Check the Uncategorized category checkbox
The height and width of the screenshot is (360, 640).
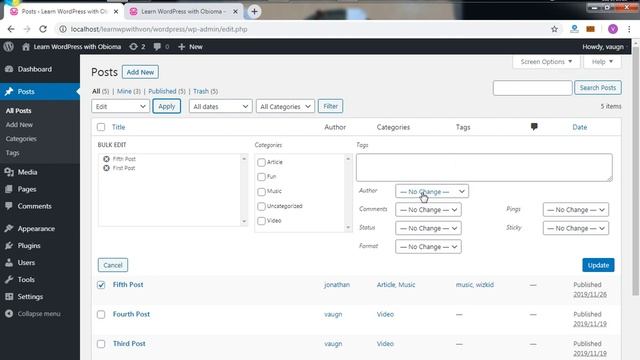point(261,206)
